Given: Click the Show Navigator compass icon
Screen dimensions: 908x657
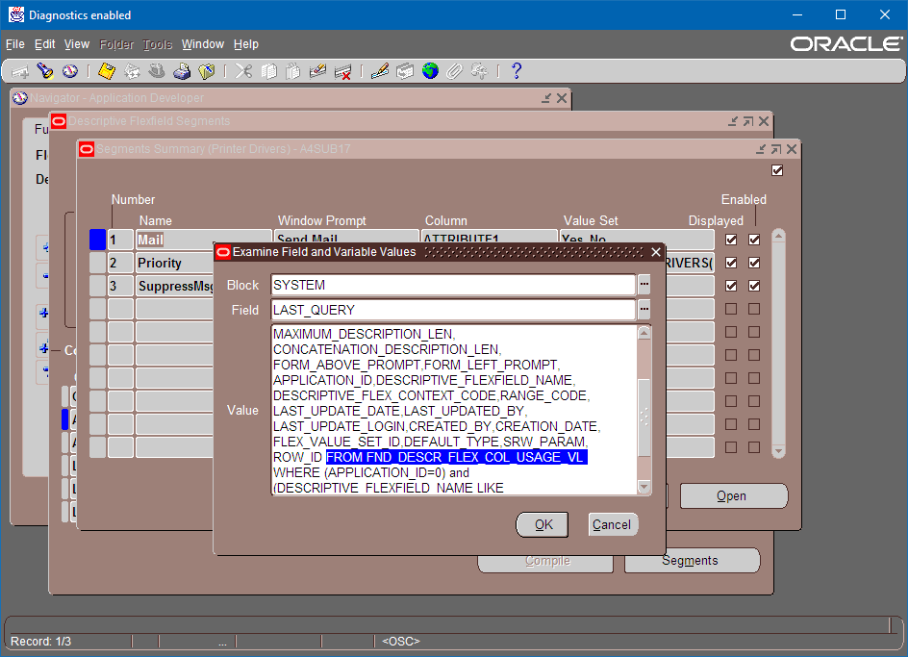Looking at the screenshot, I should coord(70,71).
